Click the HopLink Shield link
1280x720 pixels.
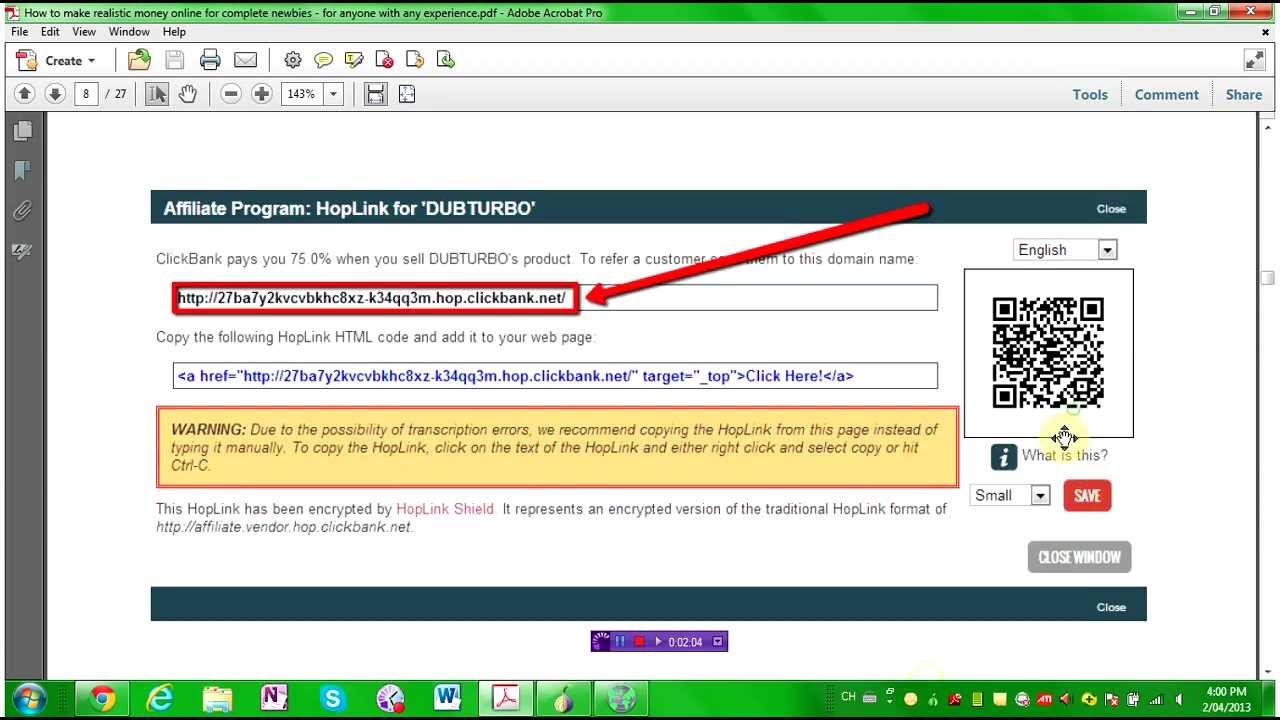[x=445, y=509]
